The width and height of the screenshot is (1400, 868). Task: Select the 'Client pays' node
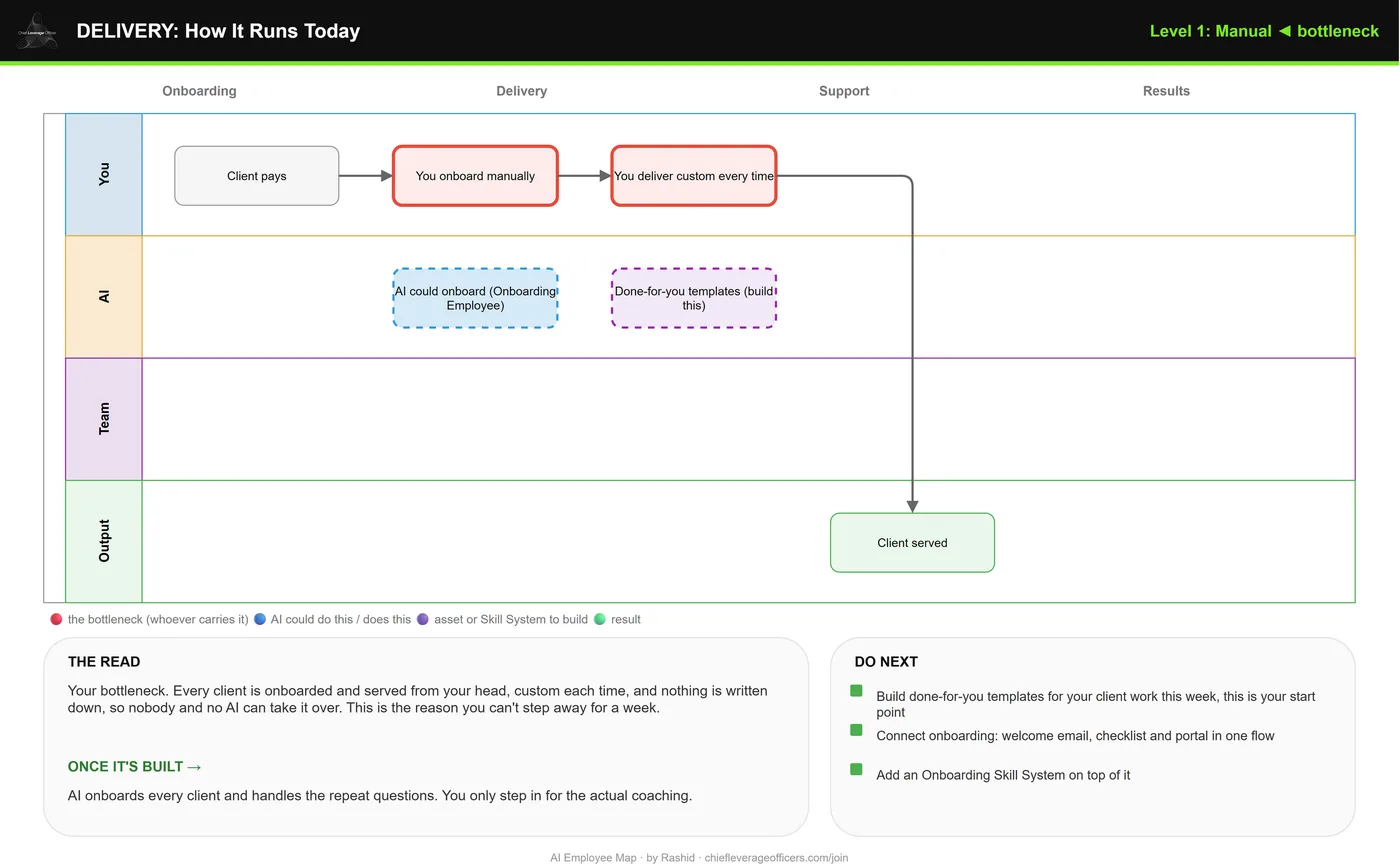pos(257,176)
